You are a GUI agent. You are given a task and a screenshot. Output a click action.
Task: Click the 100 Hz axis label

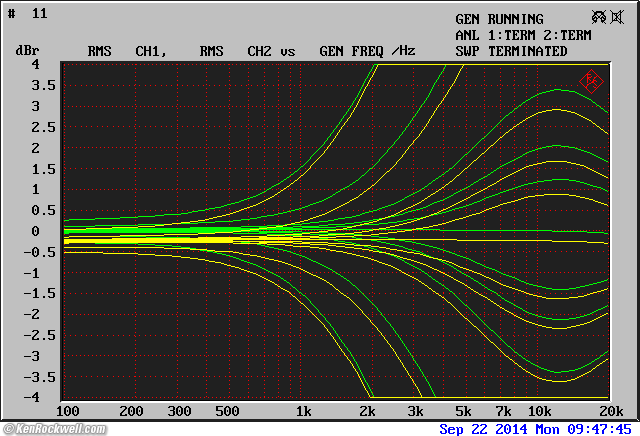click(68, 411)
